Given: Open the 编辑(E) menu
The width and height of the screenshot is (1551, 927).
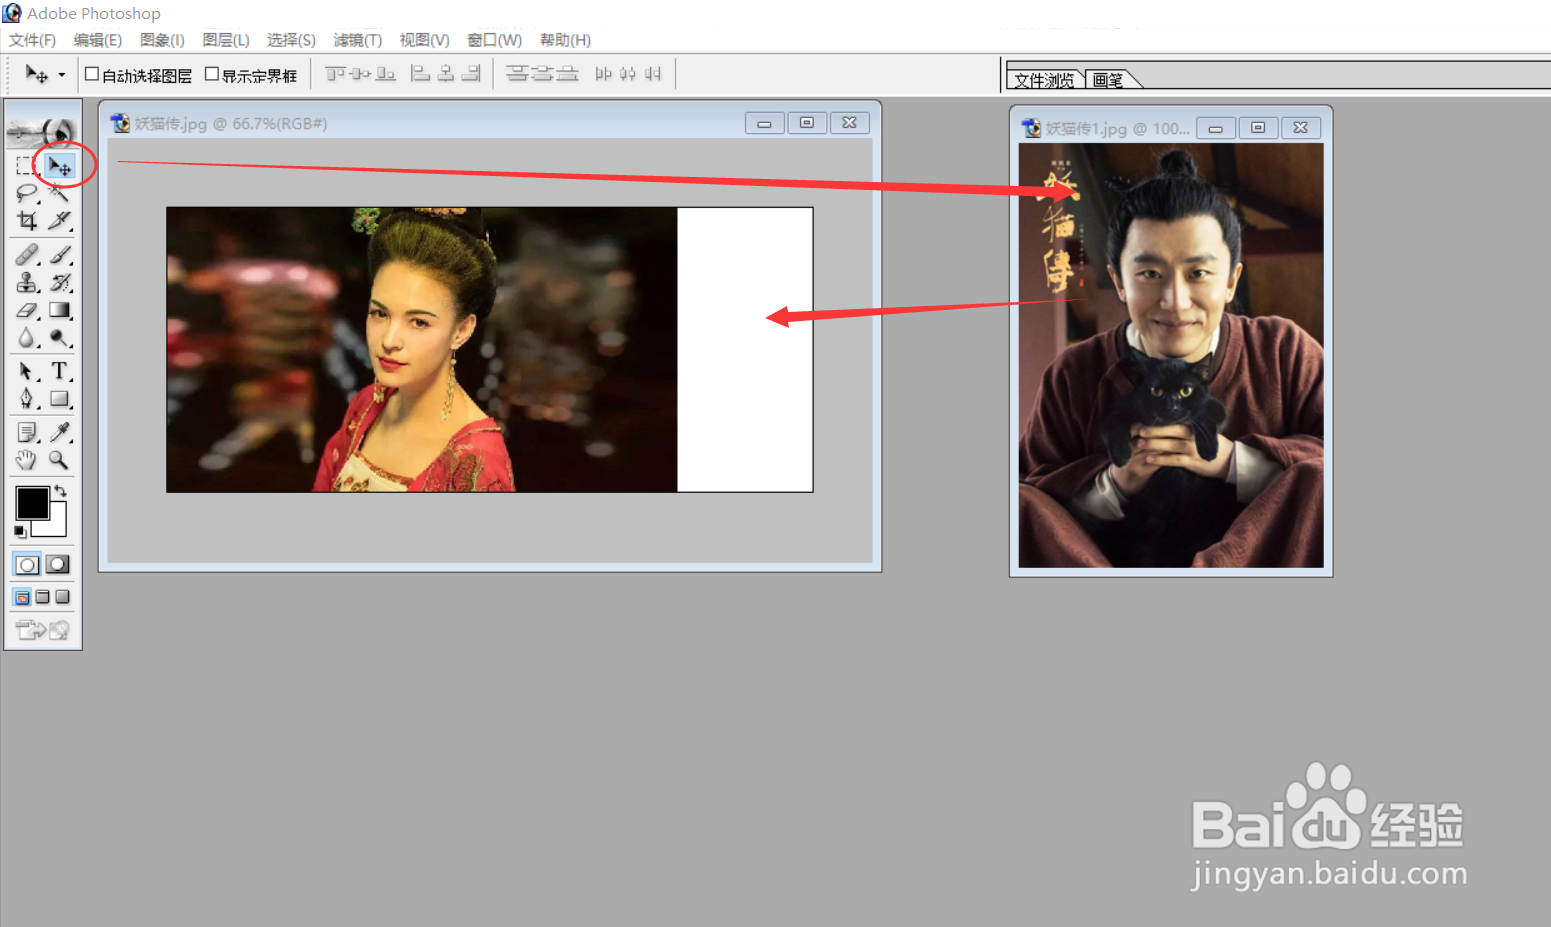Looking at the screenshot, I should [98, 40].
